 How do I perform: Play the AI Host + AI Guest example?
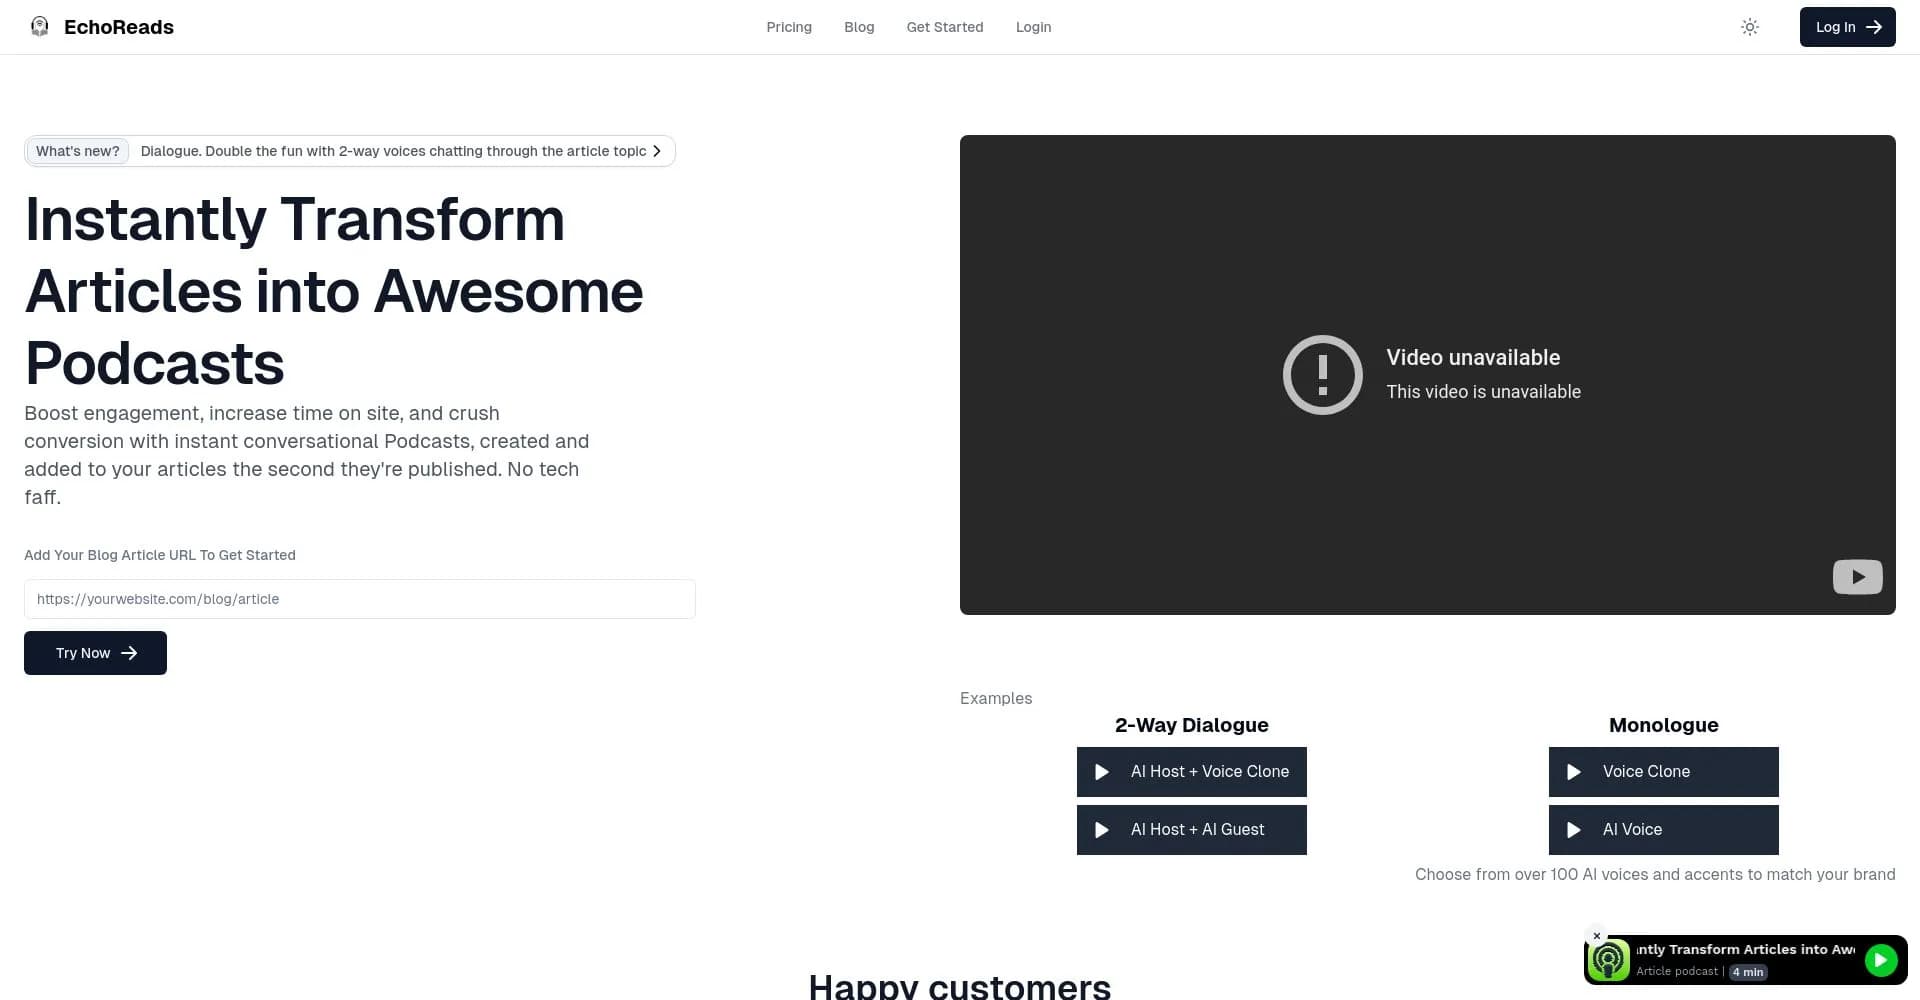(1191, 830)
